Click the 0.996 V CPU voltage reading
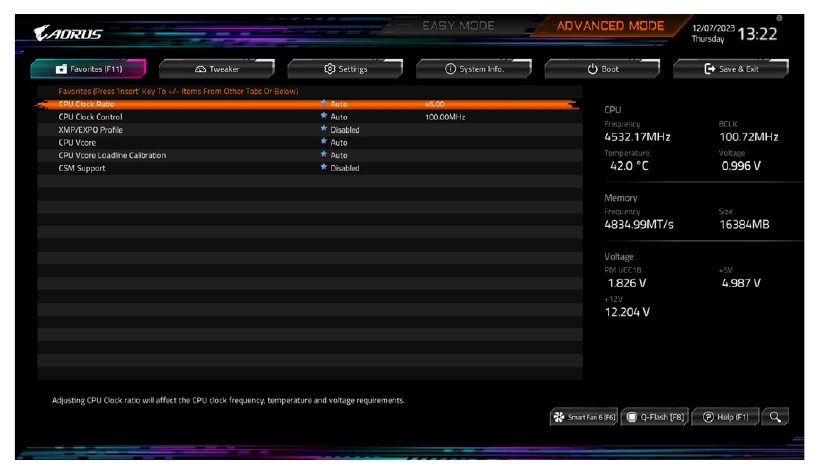This screenshot has height=474, width=828. click(x=741, y=166)
